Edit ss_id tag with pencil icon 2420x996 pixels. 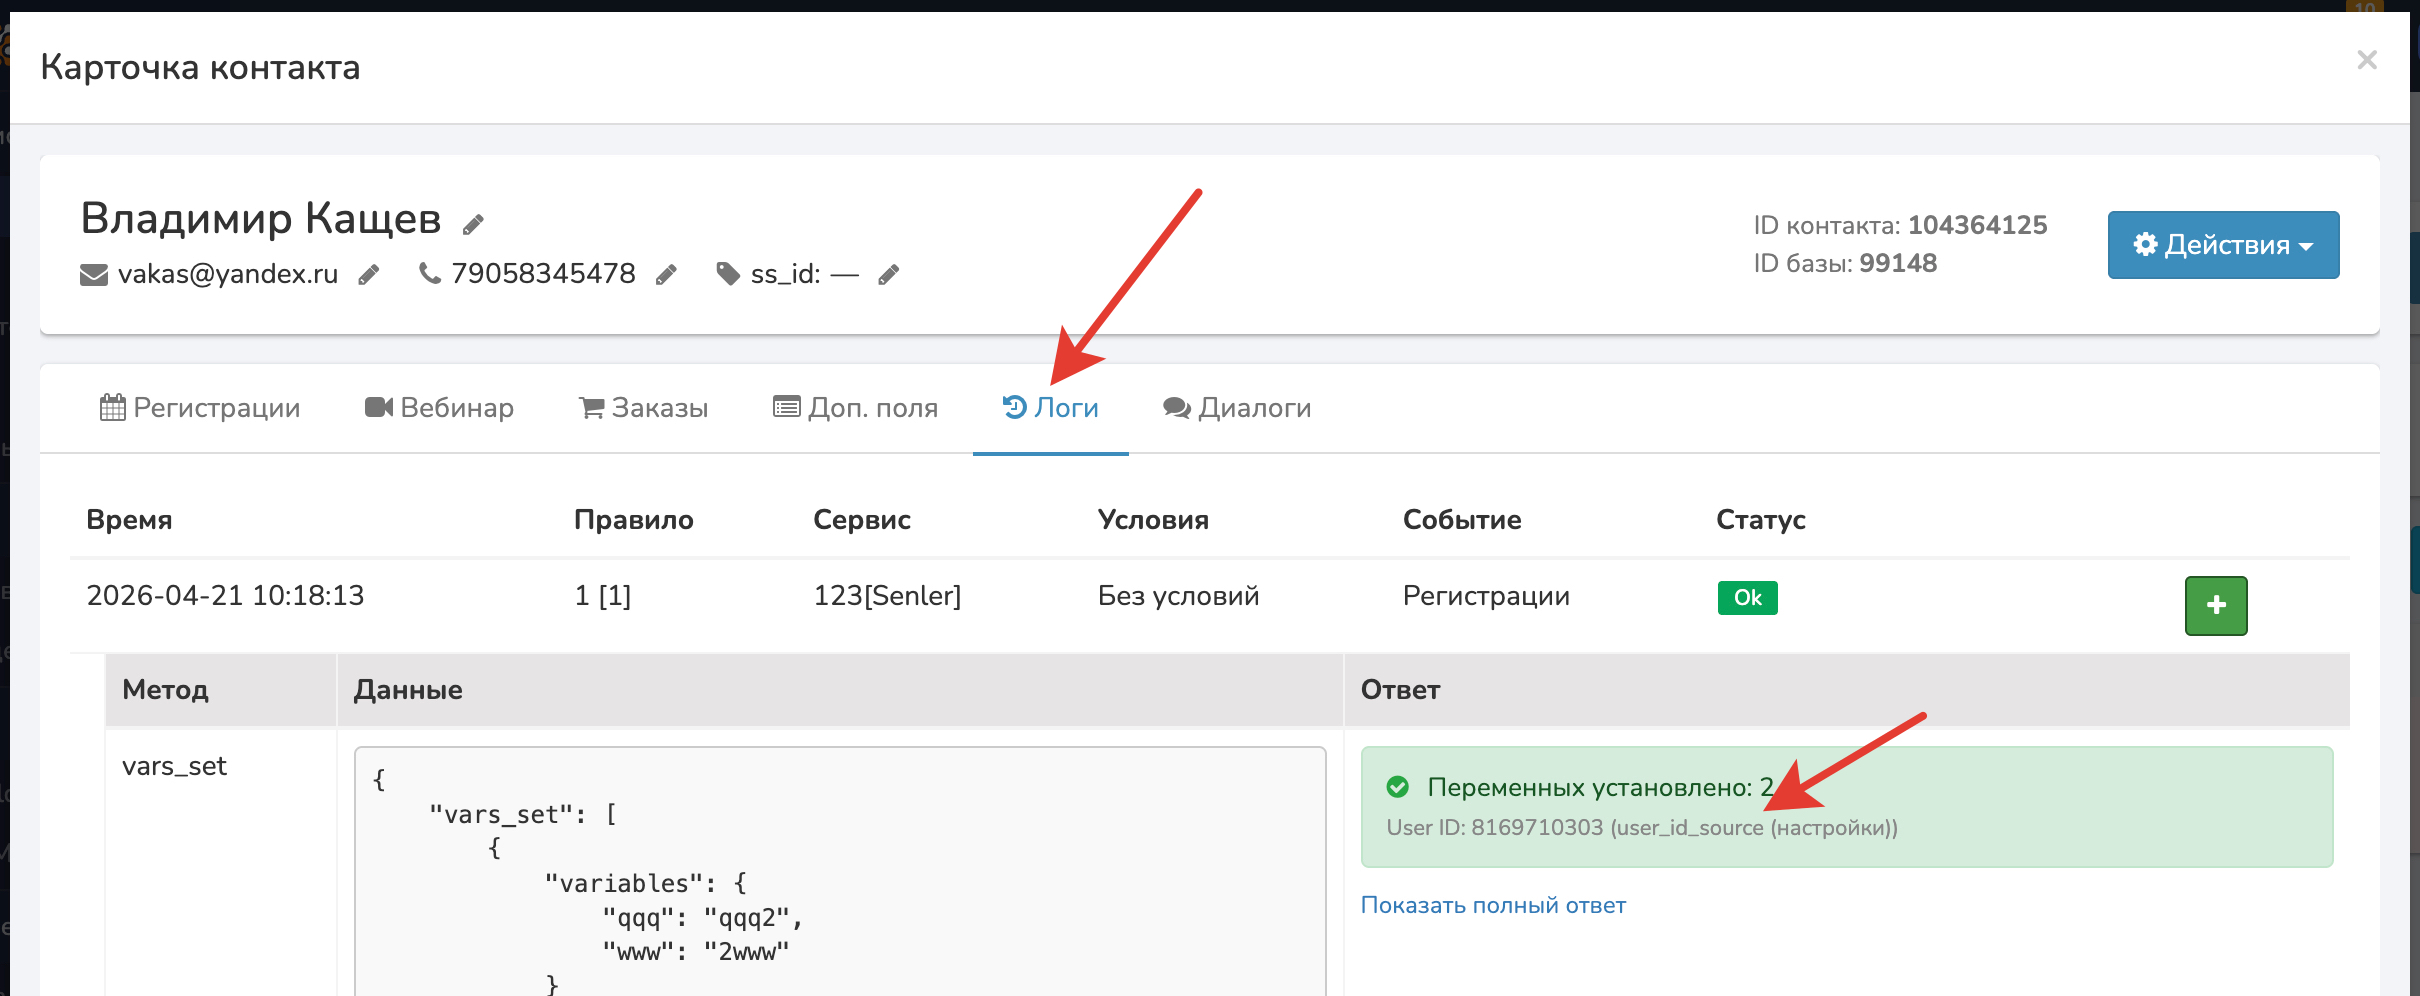[888, 275]
